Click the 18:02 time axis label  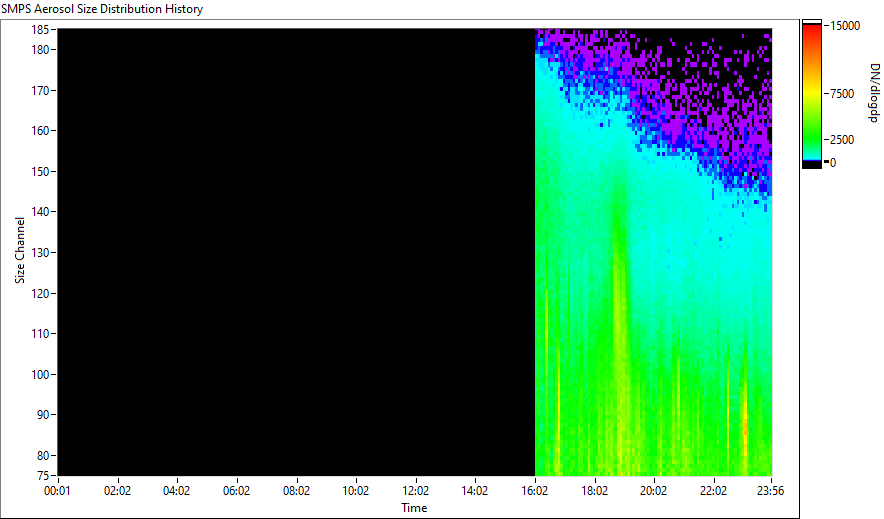[594, 491]
